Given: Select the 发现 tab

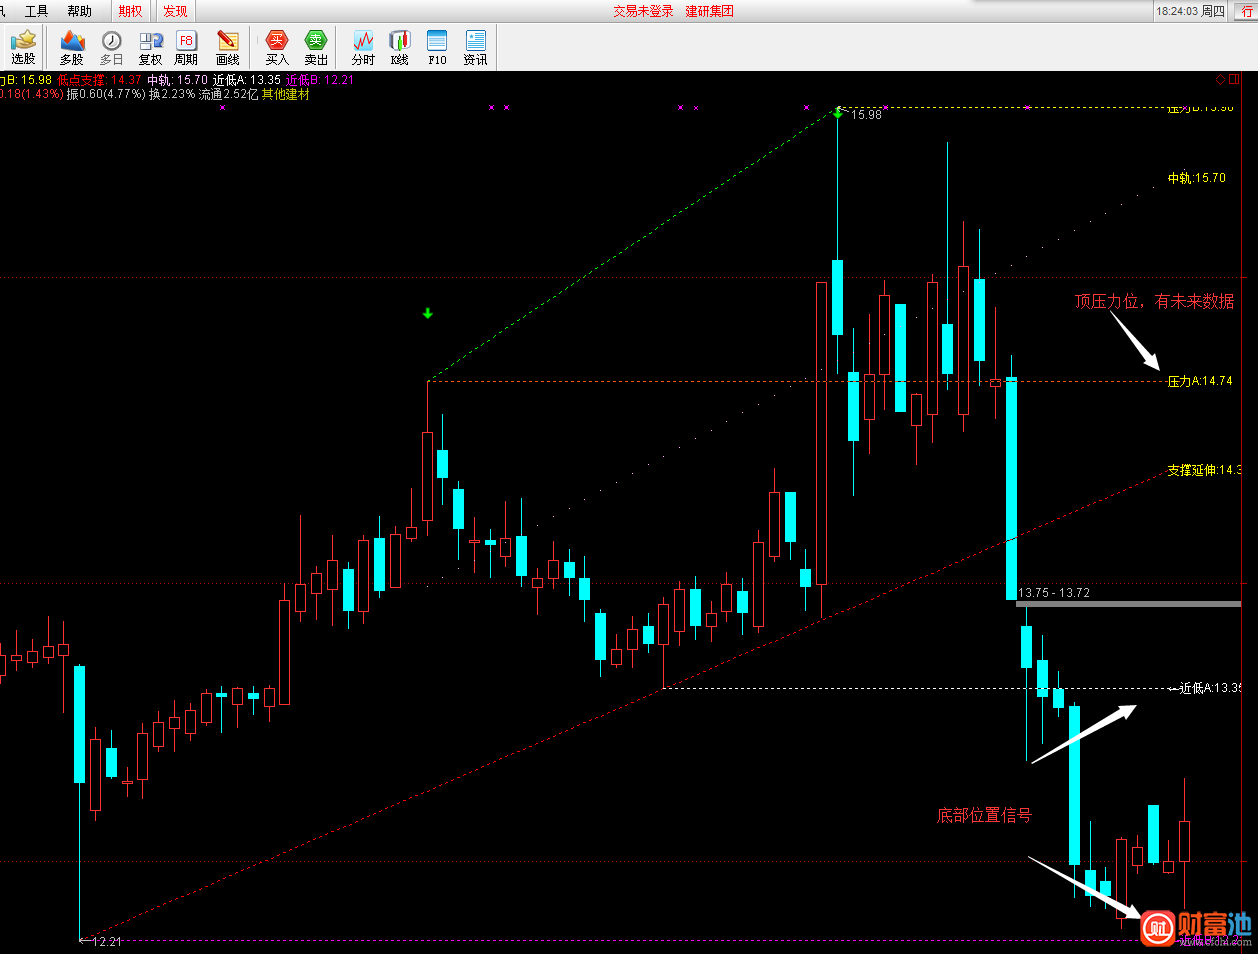Looking at the screenshot, I should coord(175,11).
